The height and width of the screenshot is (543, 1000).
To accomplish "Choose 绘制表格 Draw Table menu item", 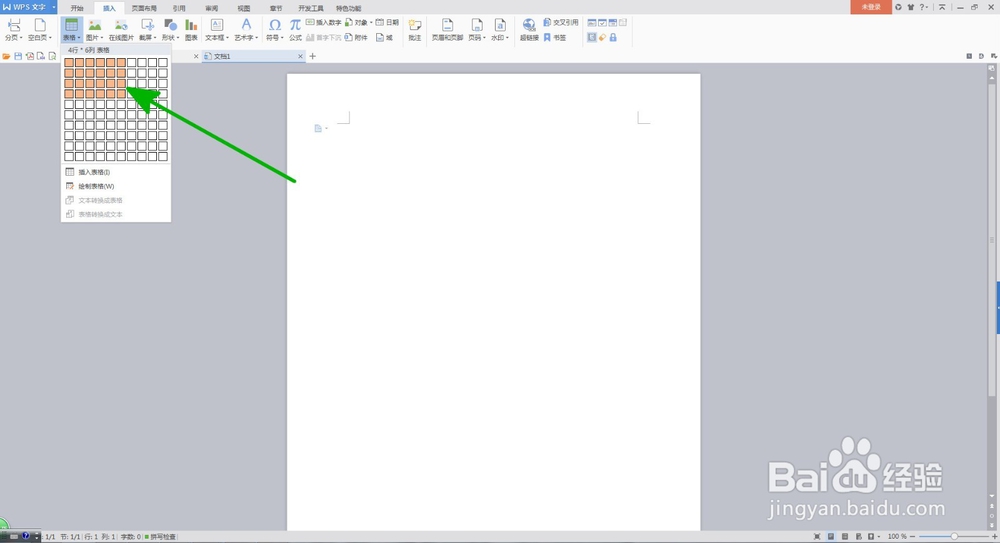I will pyautogui.click(x=116, y=186).
